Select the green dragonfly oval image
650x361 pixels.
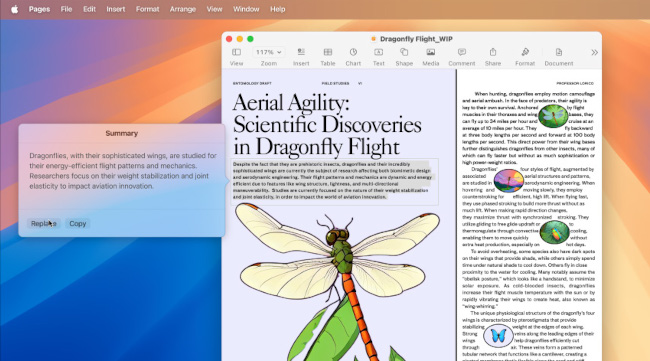tap(553, 116)
